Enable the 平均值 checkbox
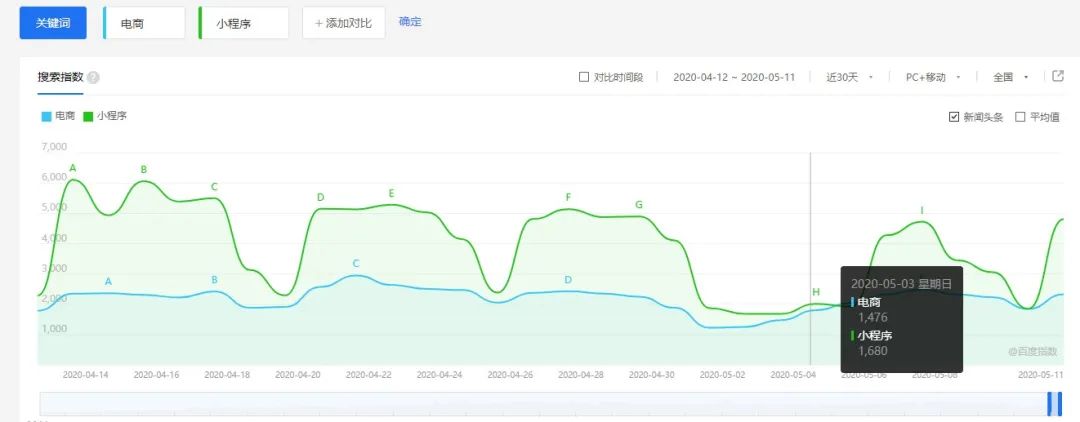This screenshot has width=1080, height=422. pyautogui.click(x=1020, y=117)
